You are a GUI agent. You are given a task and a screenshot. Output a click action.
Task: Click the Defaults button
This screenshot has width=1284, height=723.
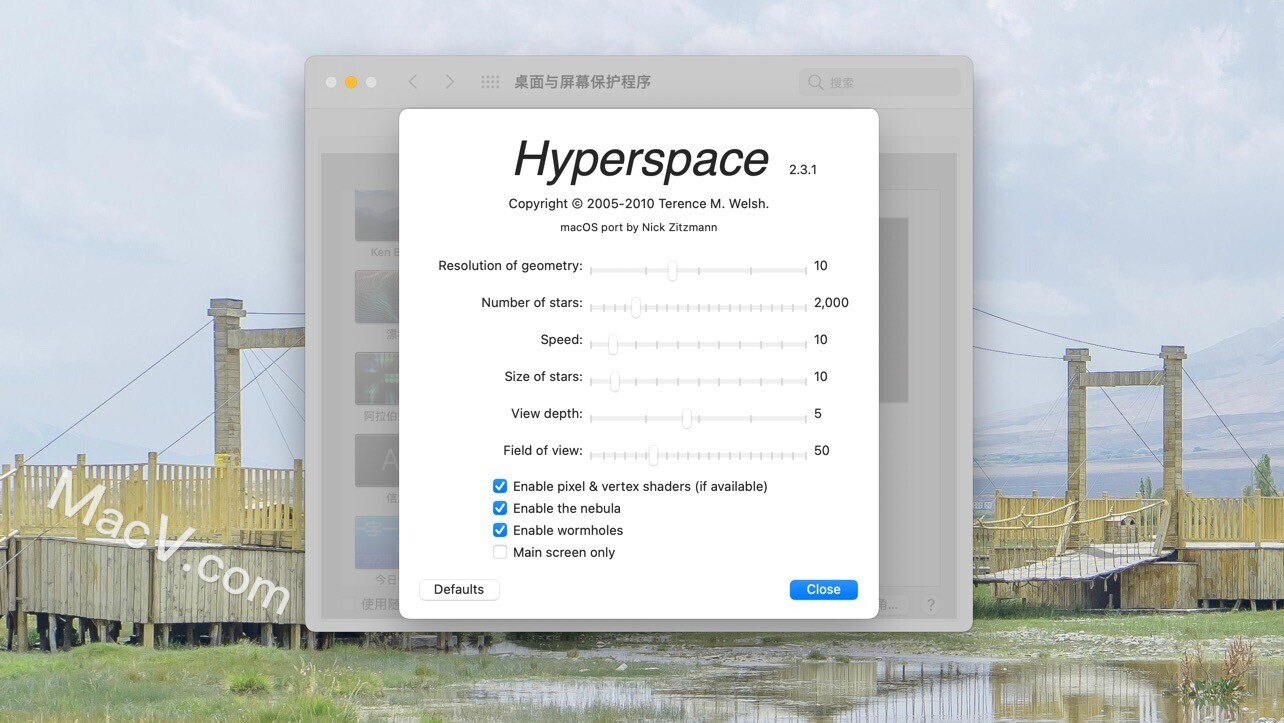coord(459,589)
